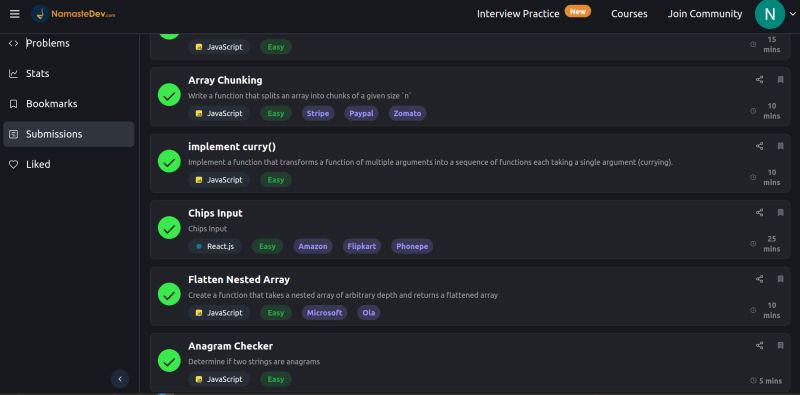Bookmark the Array Chunking problem
The width and height of the screenshot is (800, 395).
780,80
